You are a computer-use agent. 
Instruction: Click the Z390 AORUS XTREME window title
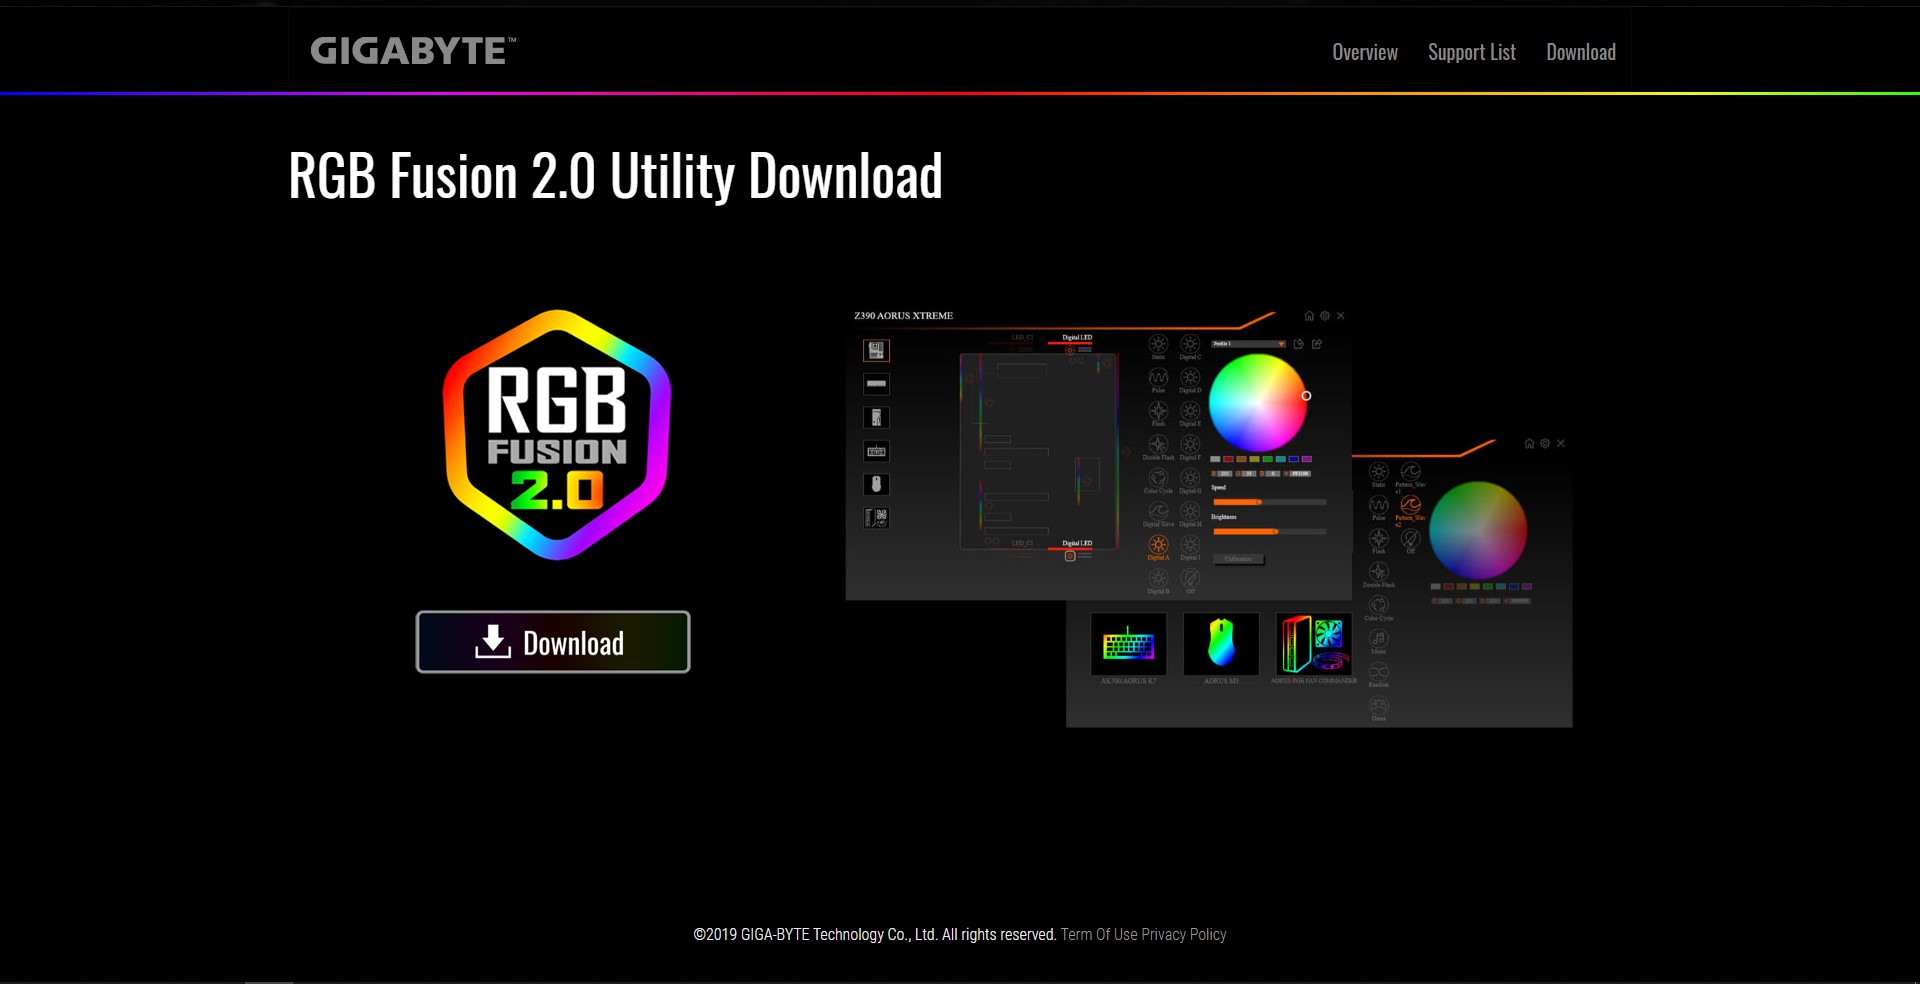903,316
